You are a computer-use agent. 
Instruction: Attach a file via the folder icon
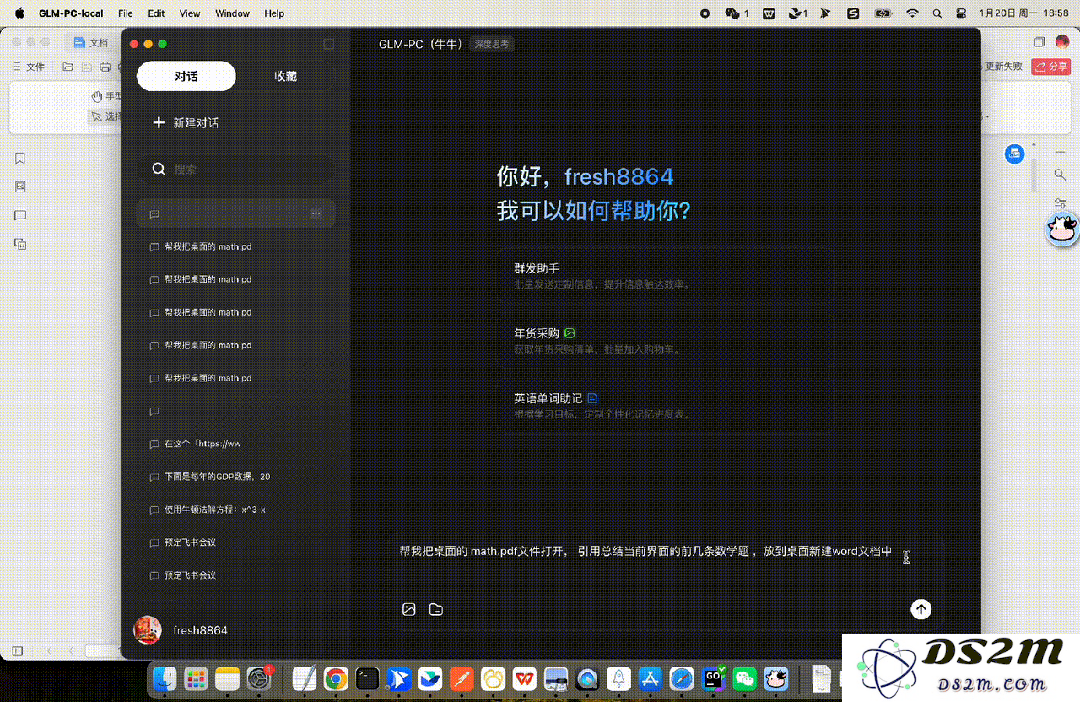coord(436,609)
